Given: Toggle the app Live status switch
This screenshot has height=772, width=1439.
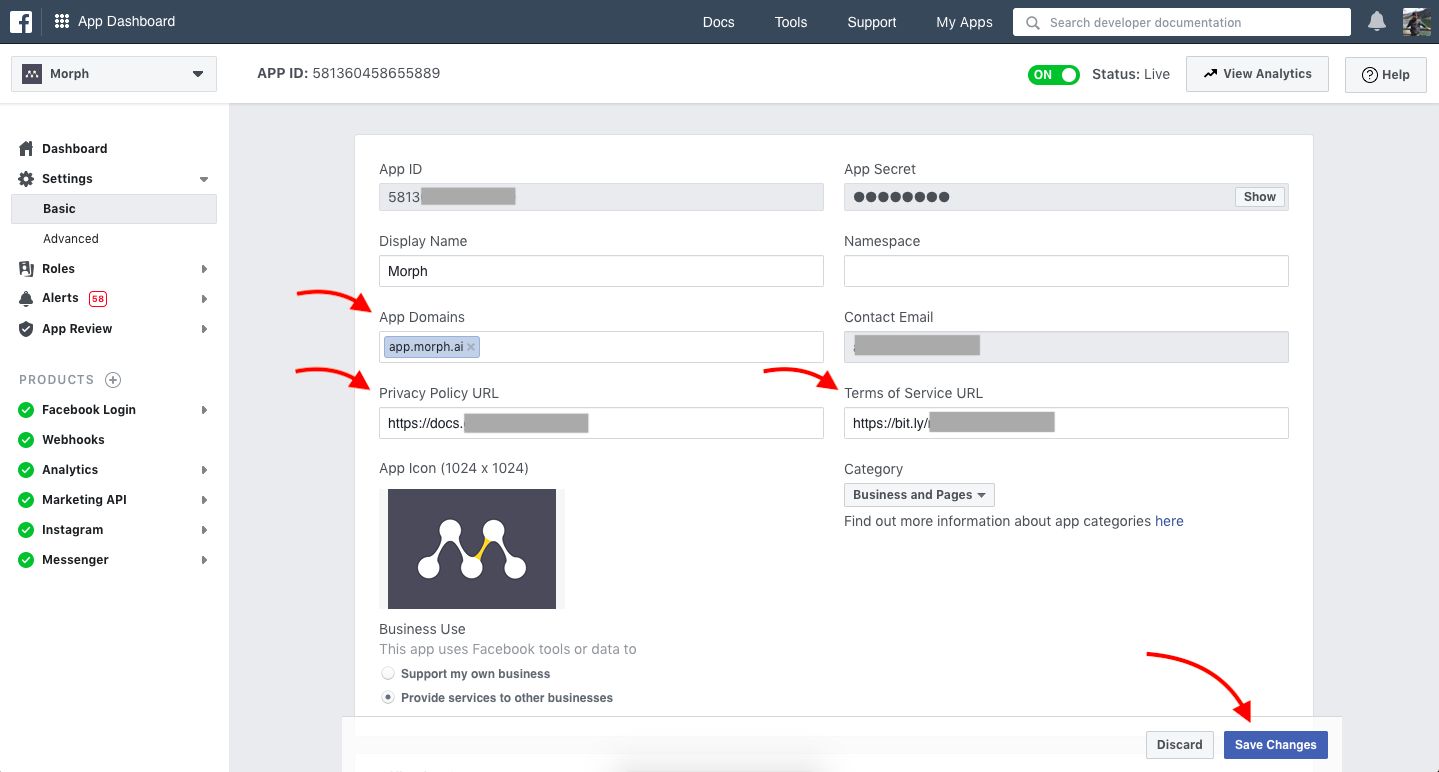Looking at the screenshot, I should (1054, 74).
